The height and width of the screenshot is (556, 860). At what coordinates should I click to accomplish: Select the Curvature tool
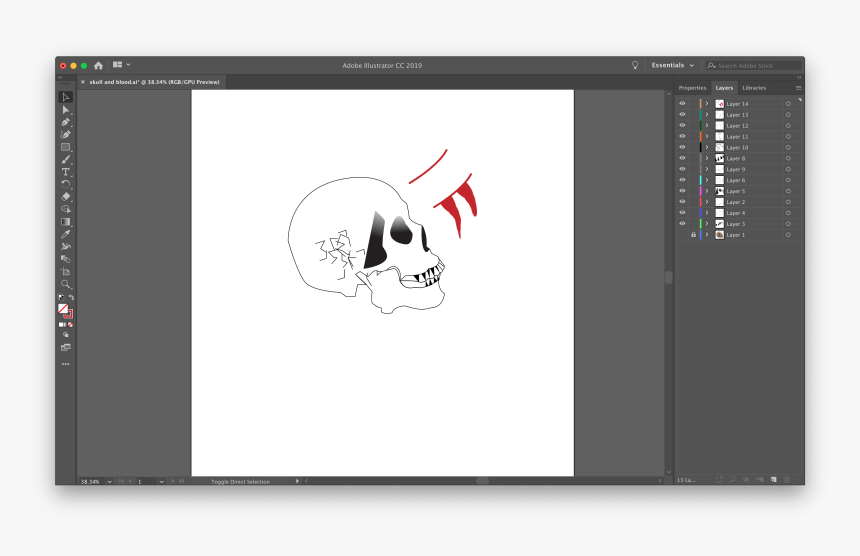coord(65,134)
